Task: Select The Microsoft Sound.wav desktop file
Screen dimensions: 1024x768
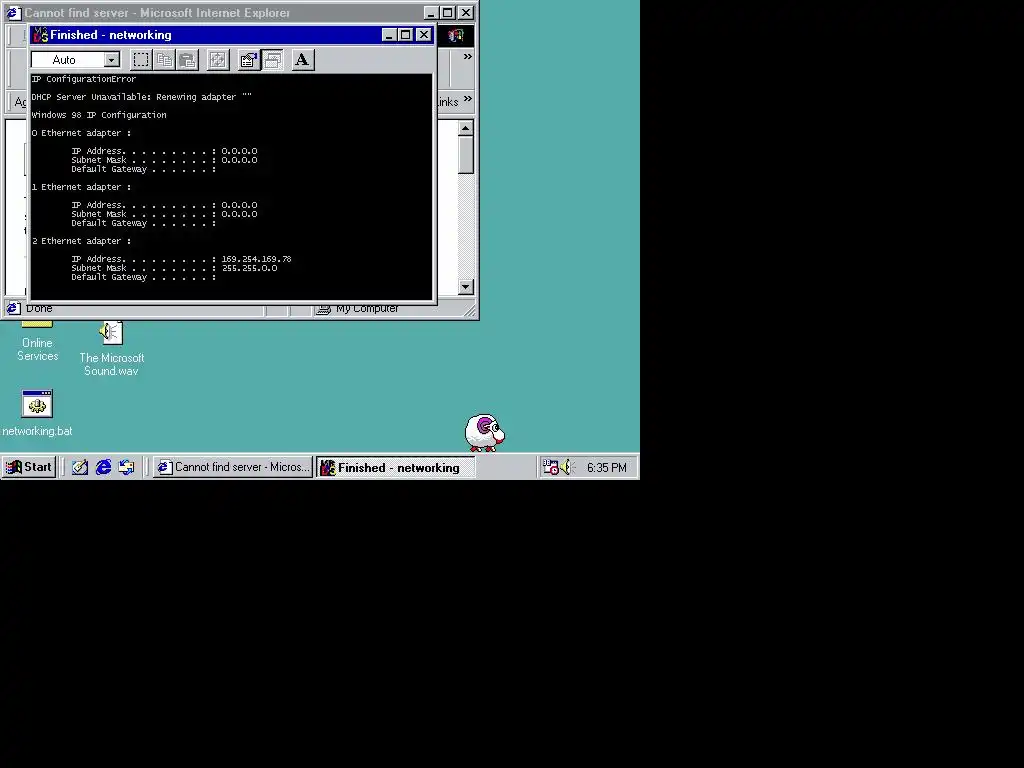Action: point(112,349)
